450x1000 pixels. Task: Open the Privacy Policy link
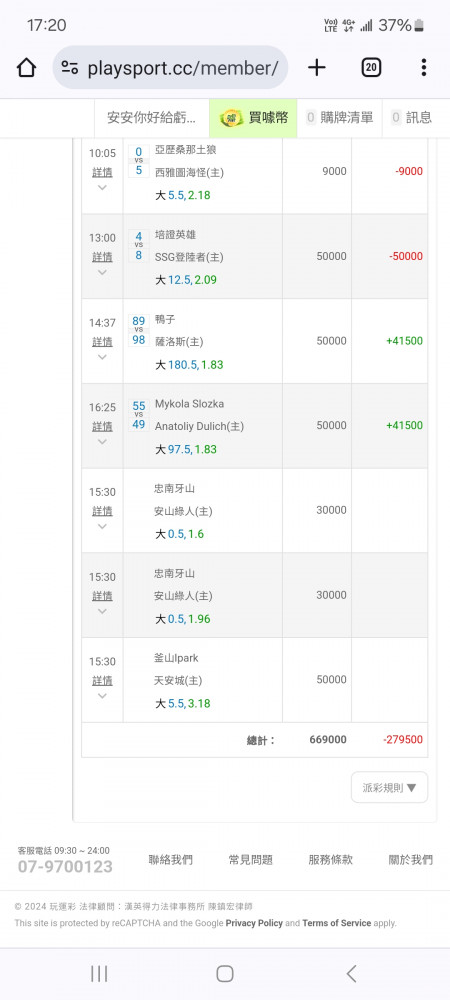[x=254, y=923]
